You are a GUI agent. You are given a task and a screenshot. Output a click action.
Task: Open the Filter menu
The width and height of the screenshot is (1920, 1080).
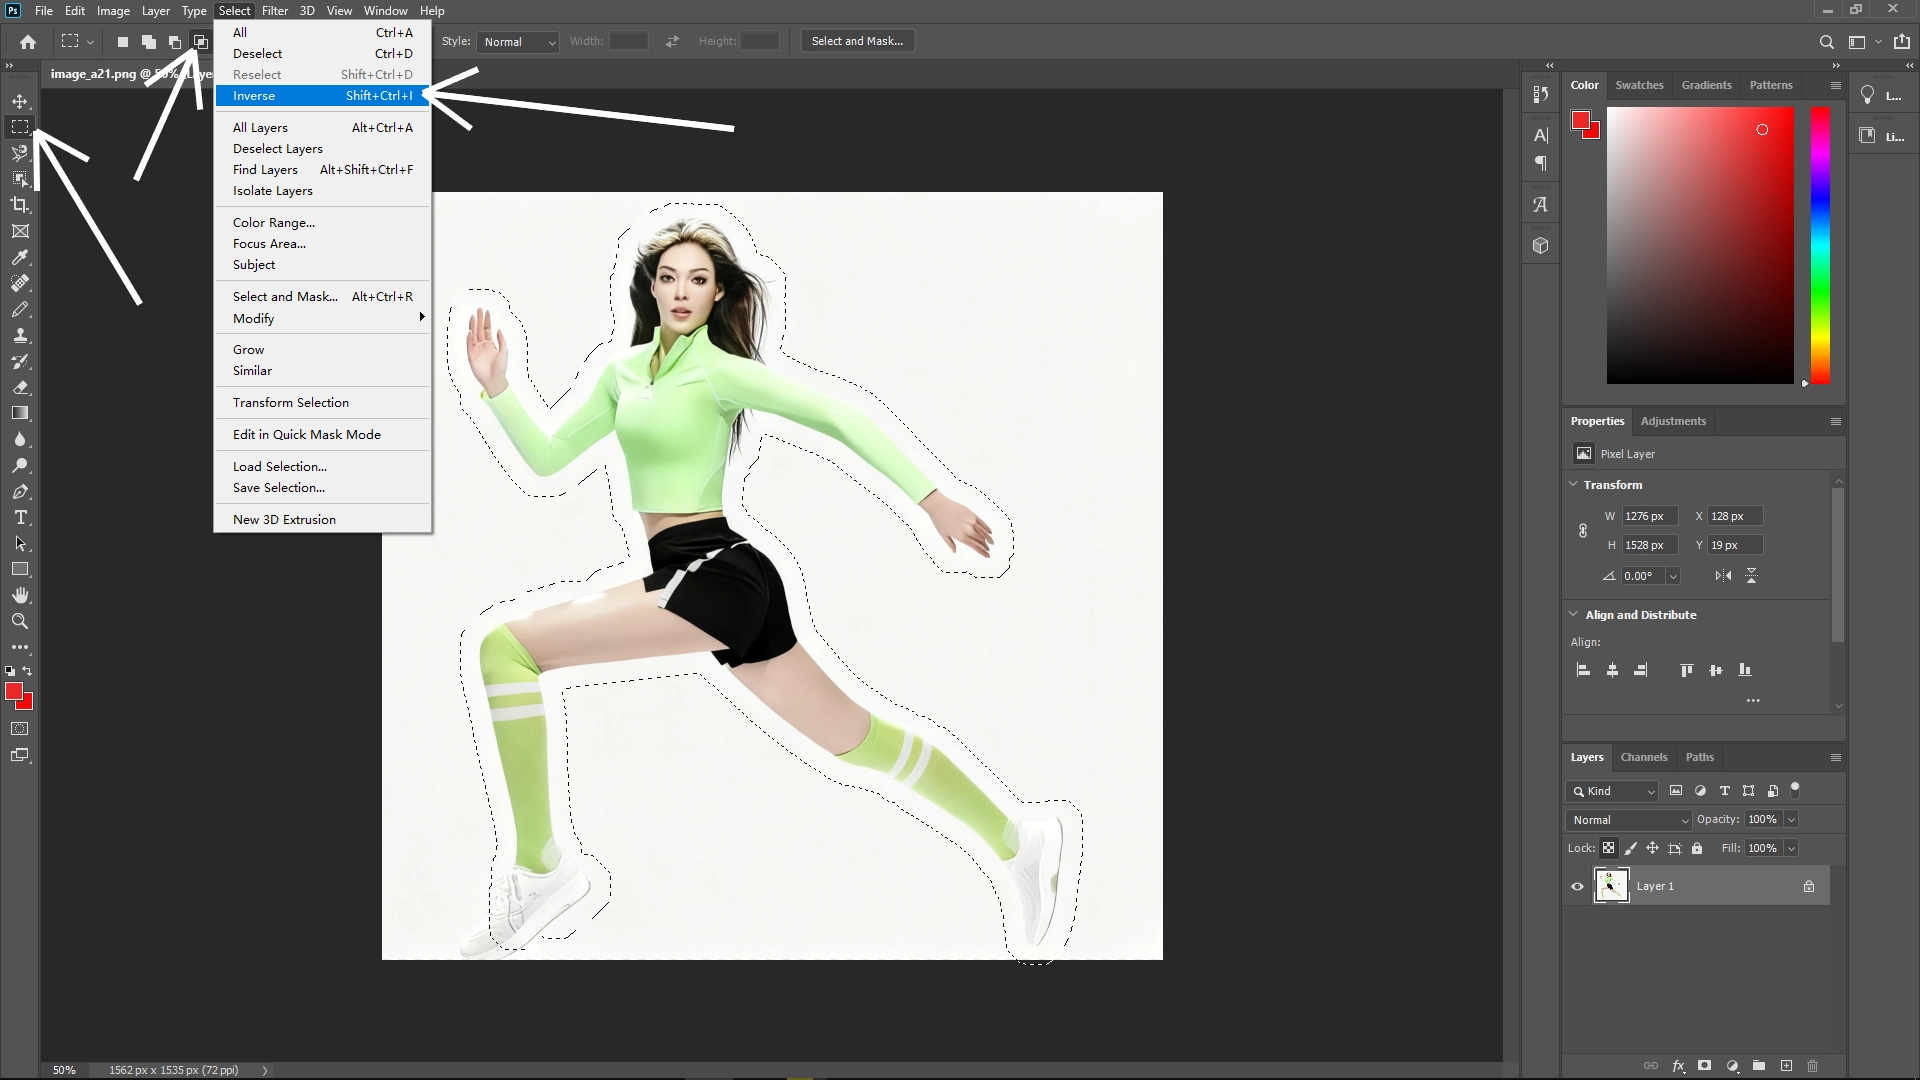(274, 10)
